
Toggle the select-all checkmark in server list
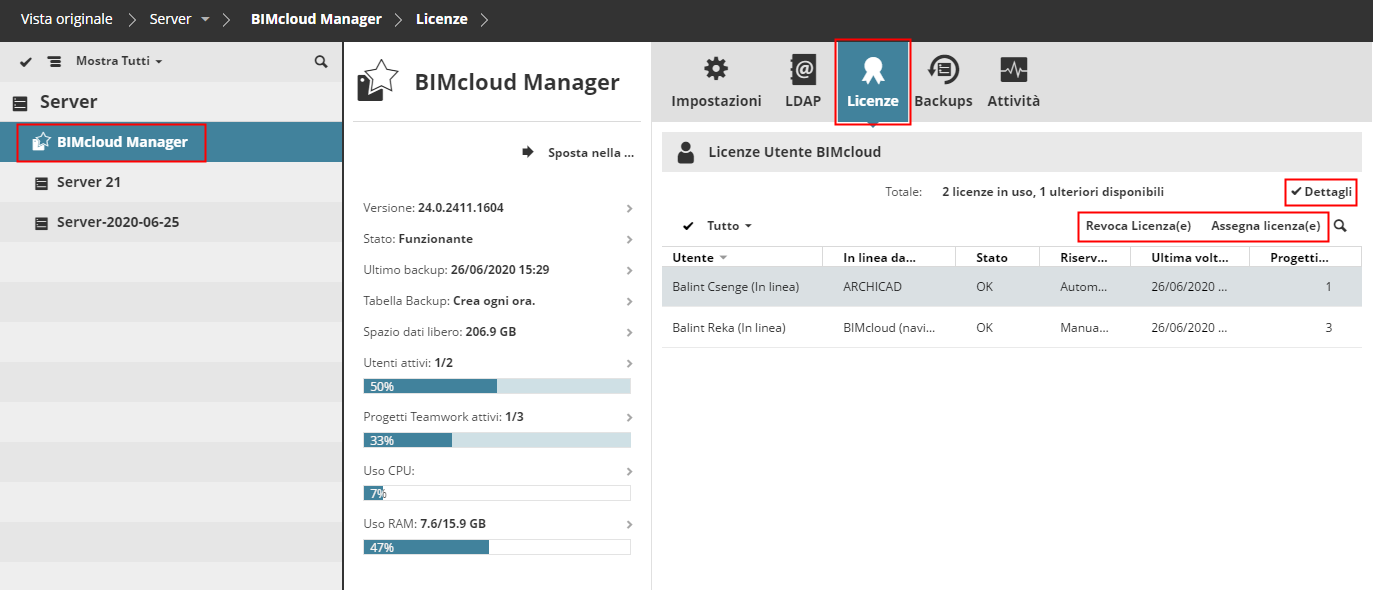point(26,62)
